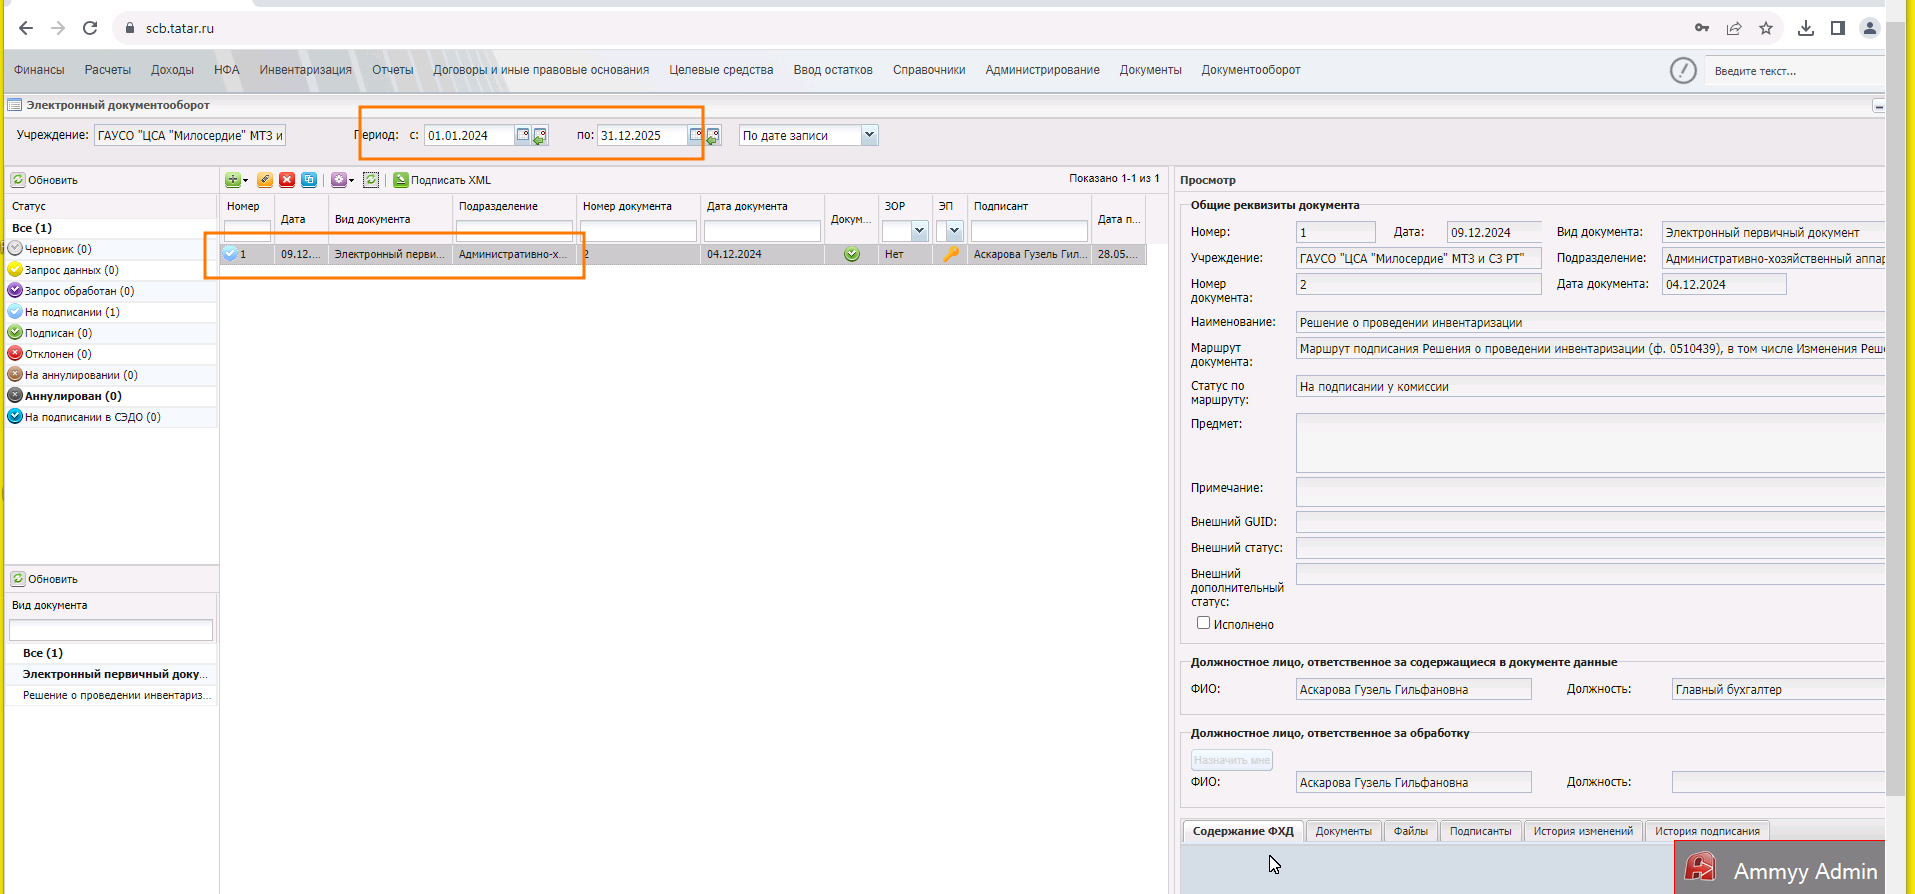Click the browser downloads icon
1915x894 pixels.
point(1806,28)
